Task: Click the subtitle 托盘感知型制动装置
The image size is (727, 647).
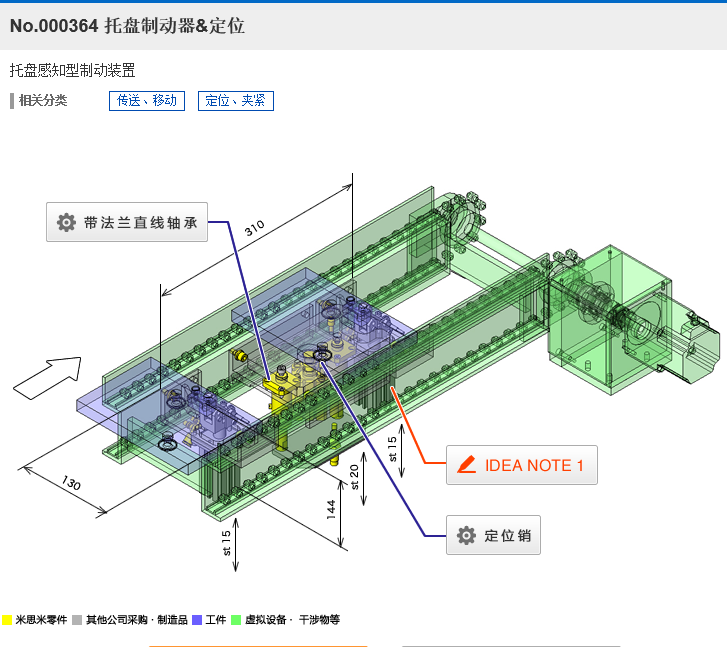Action: click(x=72, y=70)
